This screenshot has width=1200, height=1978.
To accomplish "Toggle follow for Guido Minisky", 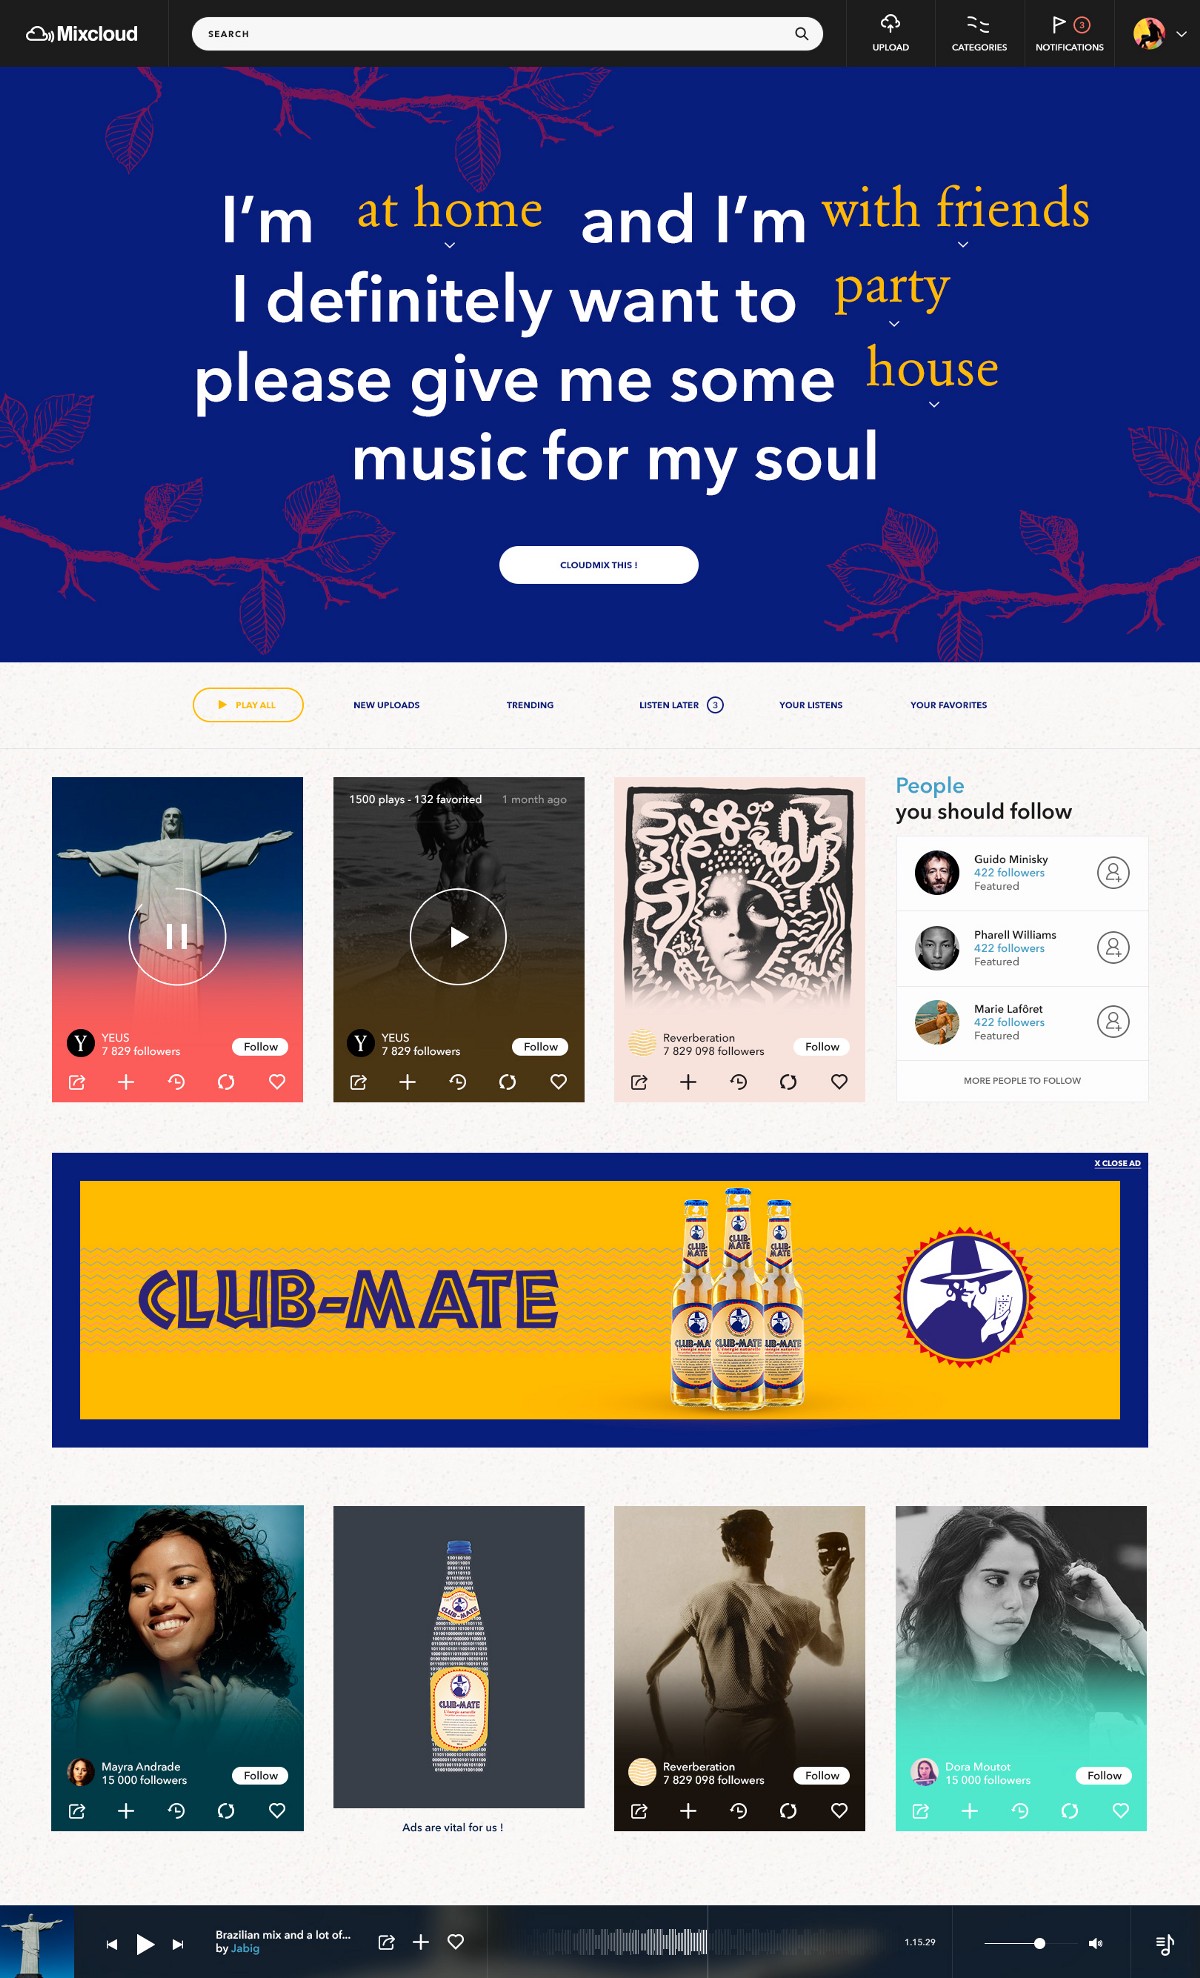I will tap(1113, 873).
